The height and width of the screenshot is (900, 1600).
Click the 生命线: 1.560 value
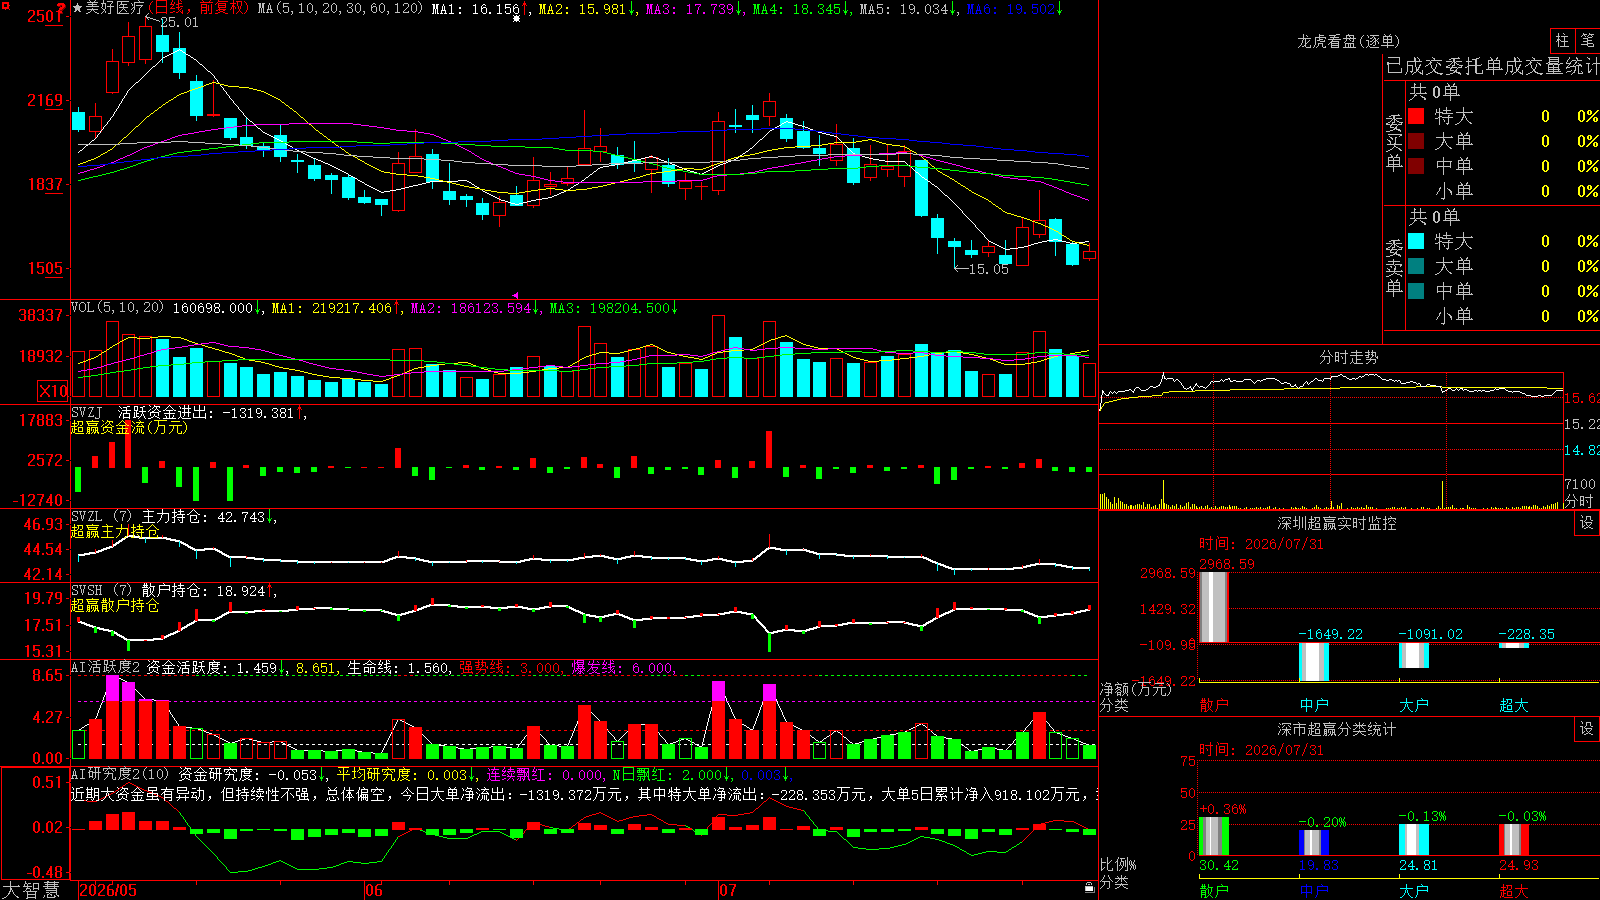[398, 667]
